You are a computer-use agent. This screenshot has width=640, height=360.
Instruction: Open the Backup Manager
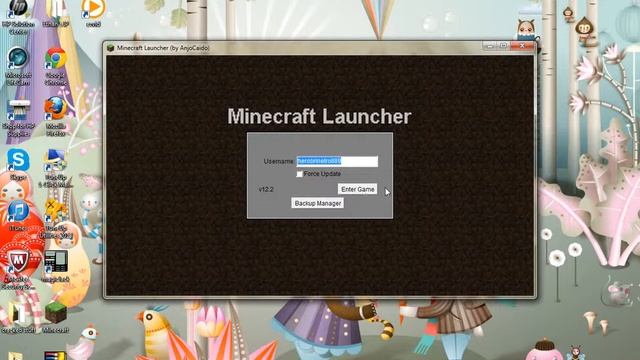coord(318,203)
